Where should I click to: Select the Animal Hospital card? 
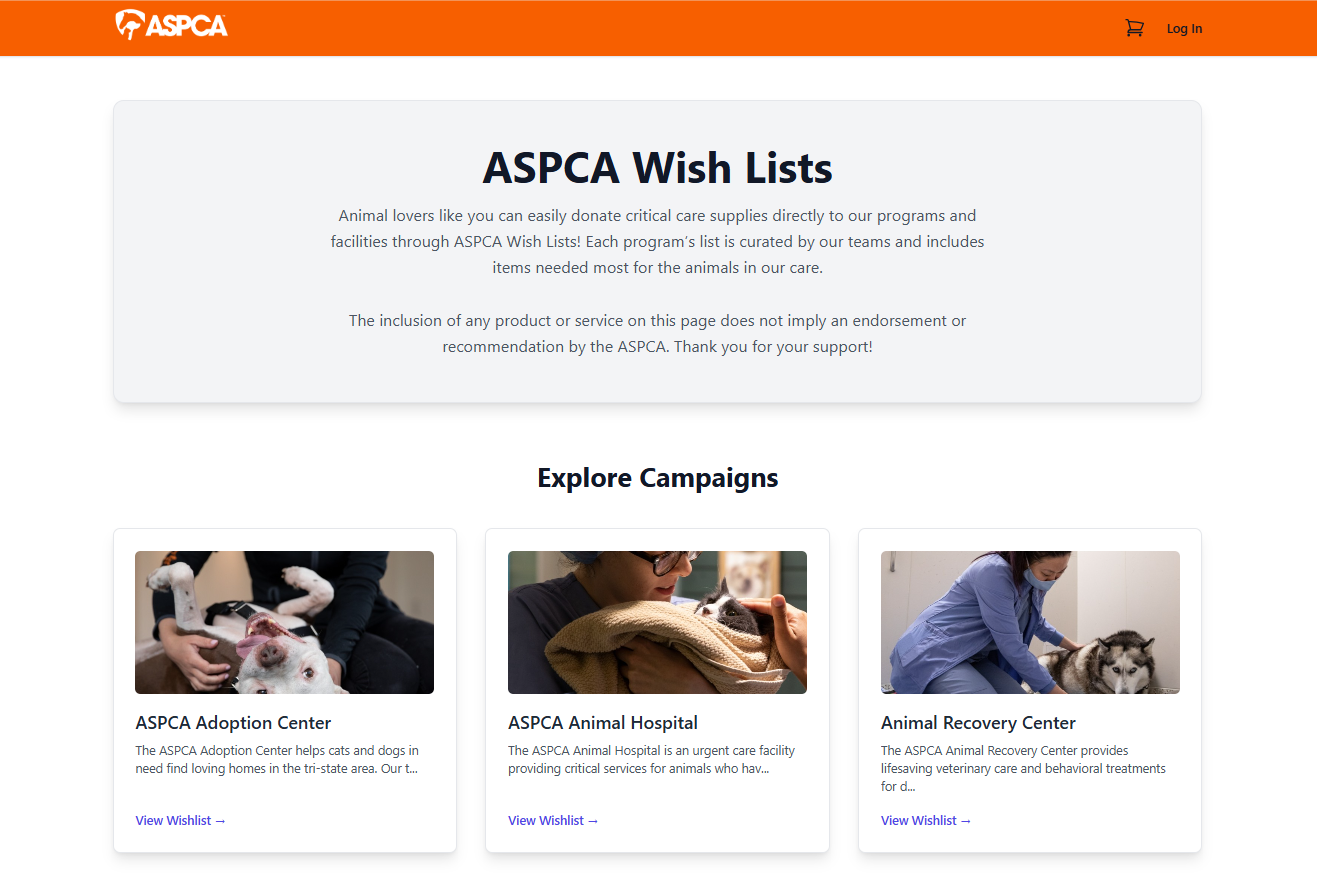[x=657, y=690]
